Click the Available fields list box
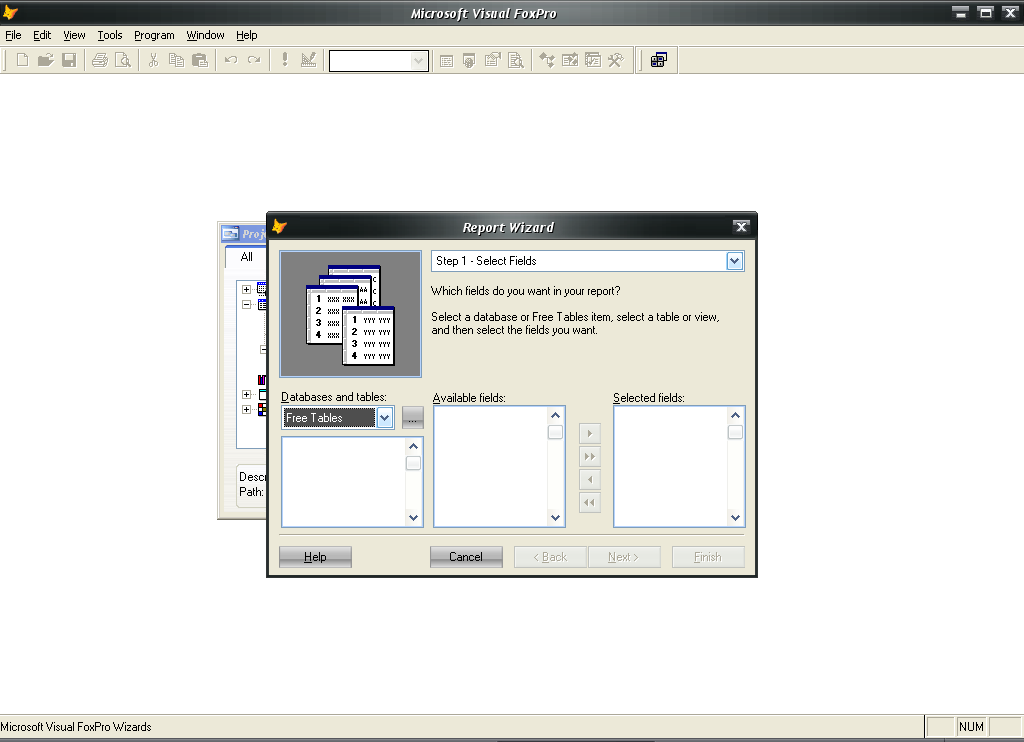The width and height of the screenshot is (1024, 742). pyautogui.click(x=499, y=466)
